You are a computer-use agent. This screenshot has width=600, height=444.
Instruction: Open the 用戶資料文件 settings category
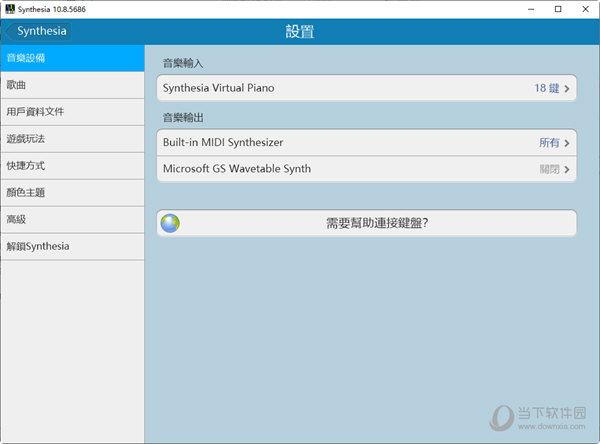pyautogui.click(x=72, y=112)
